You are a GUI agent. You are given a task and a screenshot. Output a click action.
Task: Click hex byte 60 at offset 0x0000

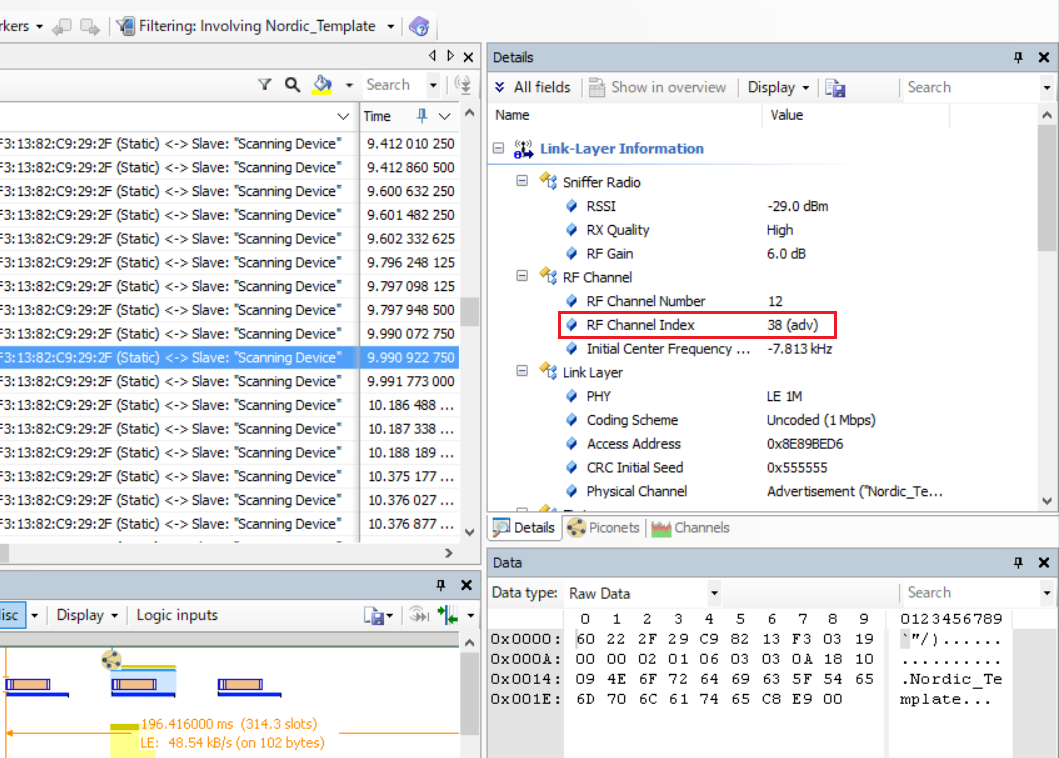(585, 638)
